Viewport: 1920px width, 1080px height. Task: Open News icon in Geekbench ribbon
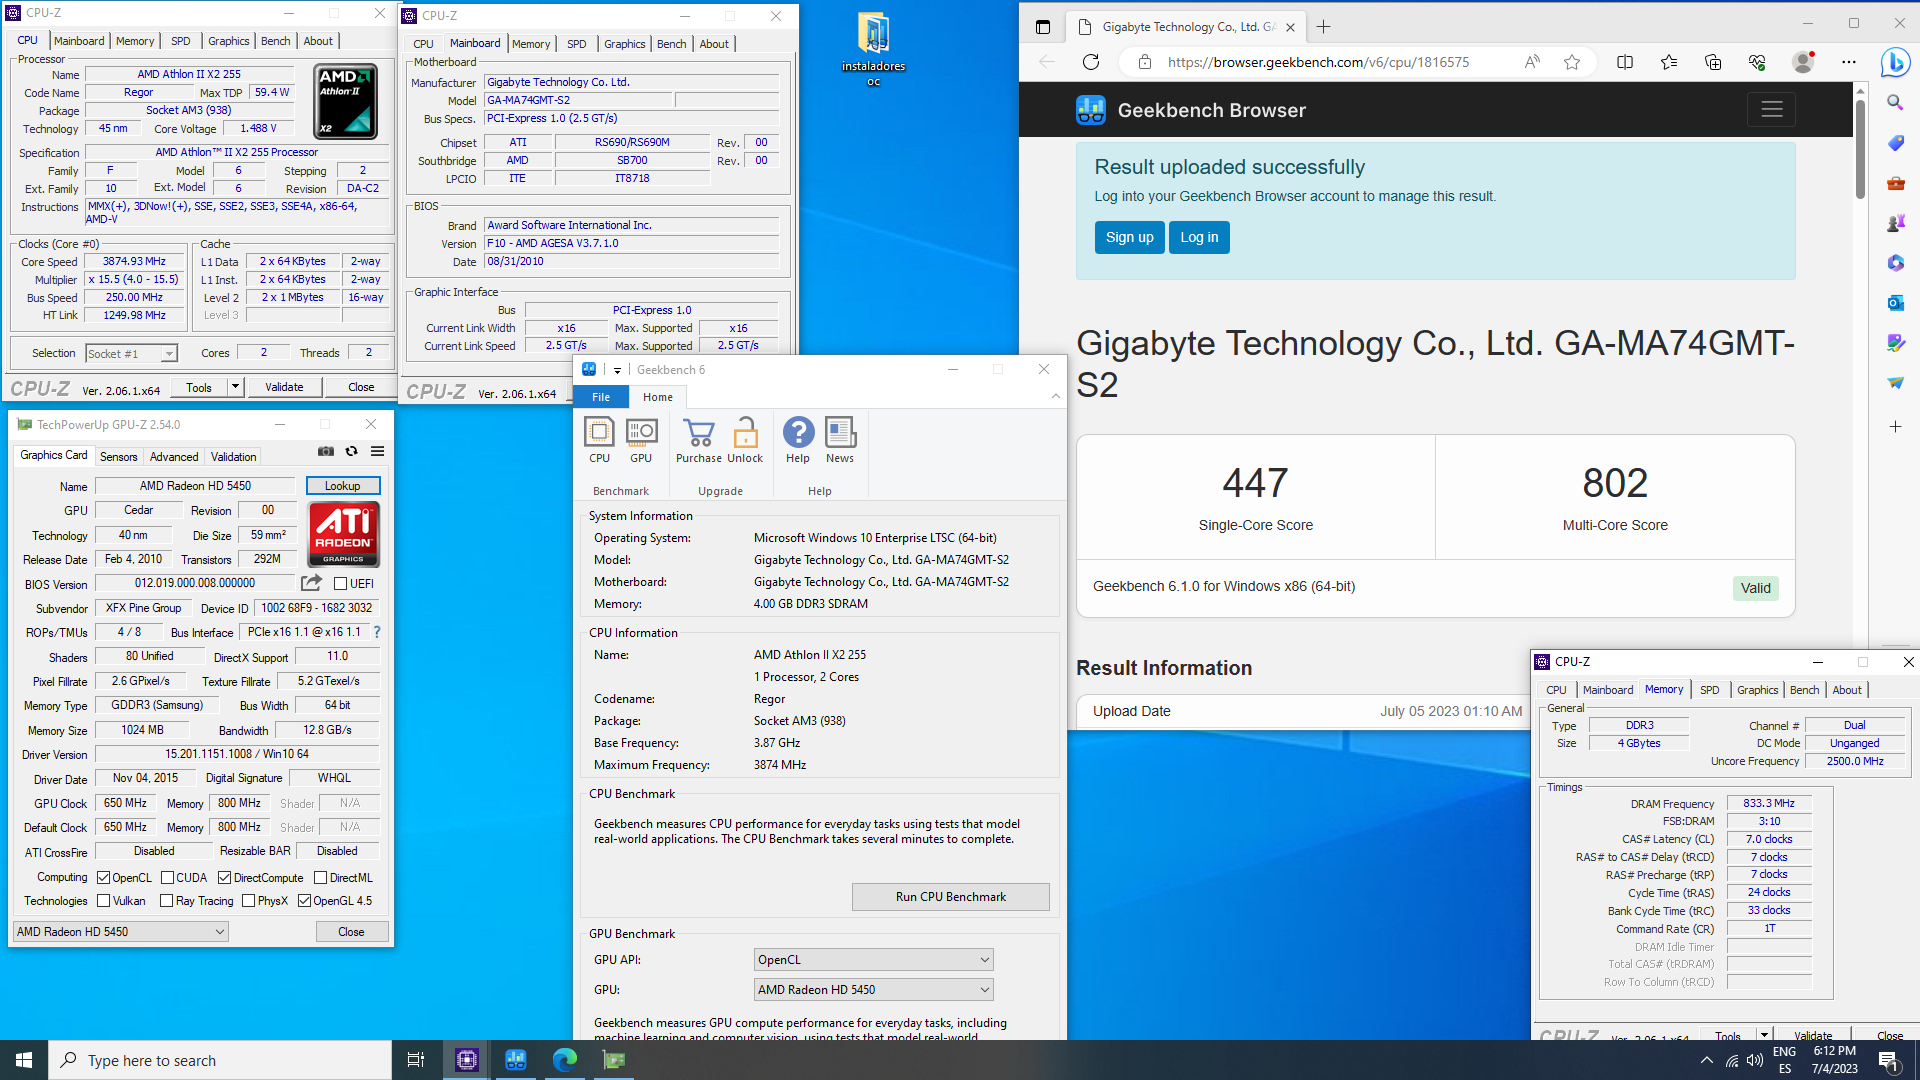(840, 440)
